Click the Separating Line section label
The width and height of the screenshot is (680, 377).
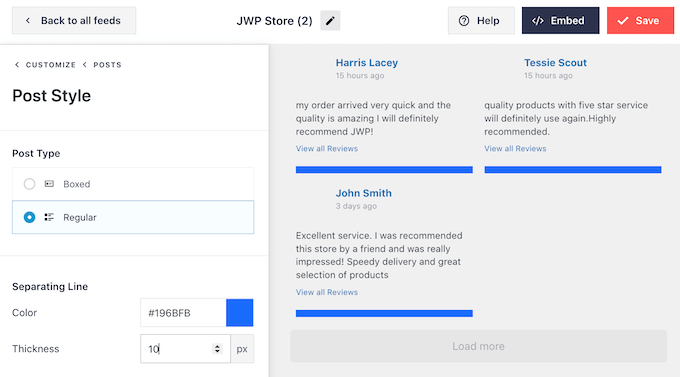point(50,286)
